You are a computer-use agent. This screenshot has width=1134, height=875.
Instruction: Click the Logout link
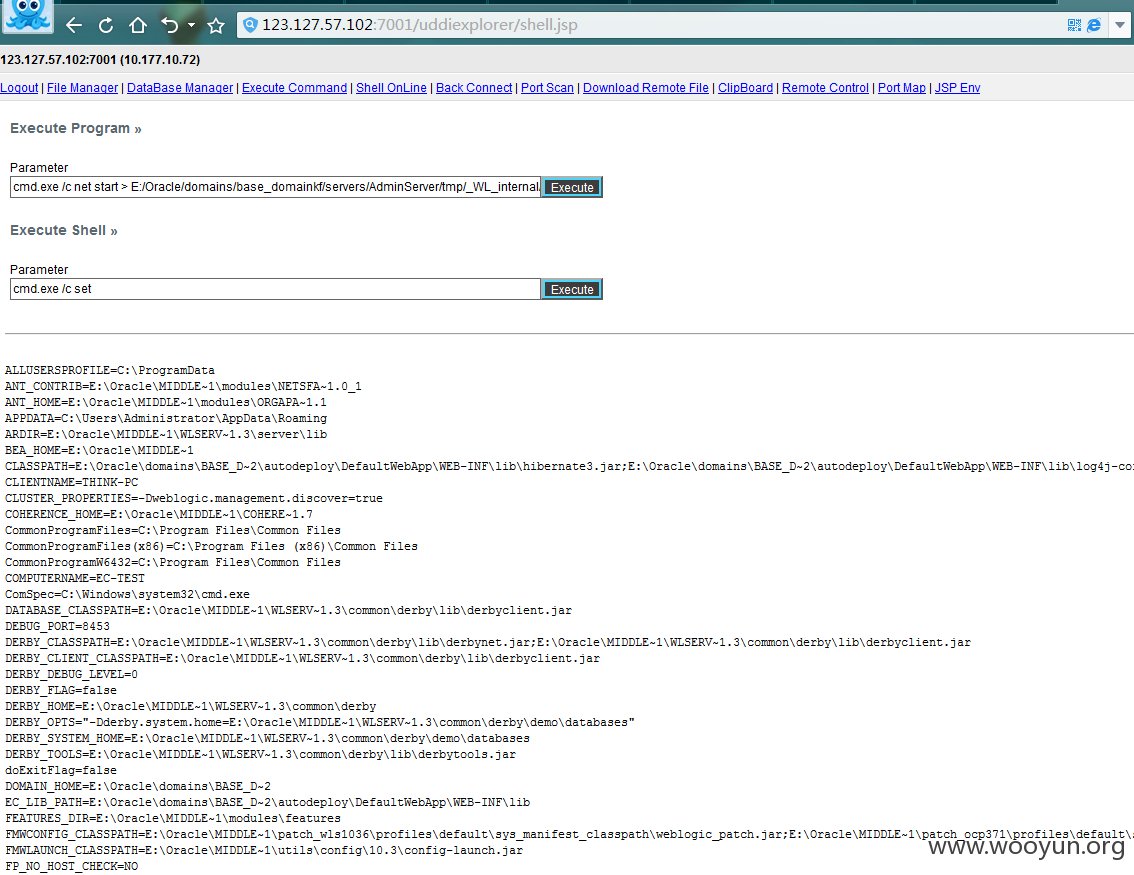pos(19,88)
